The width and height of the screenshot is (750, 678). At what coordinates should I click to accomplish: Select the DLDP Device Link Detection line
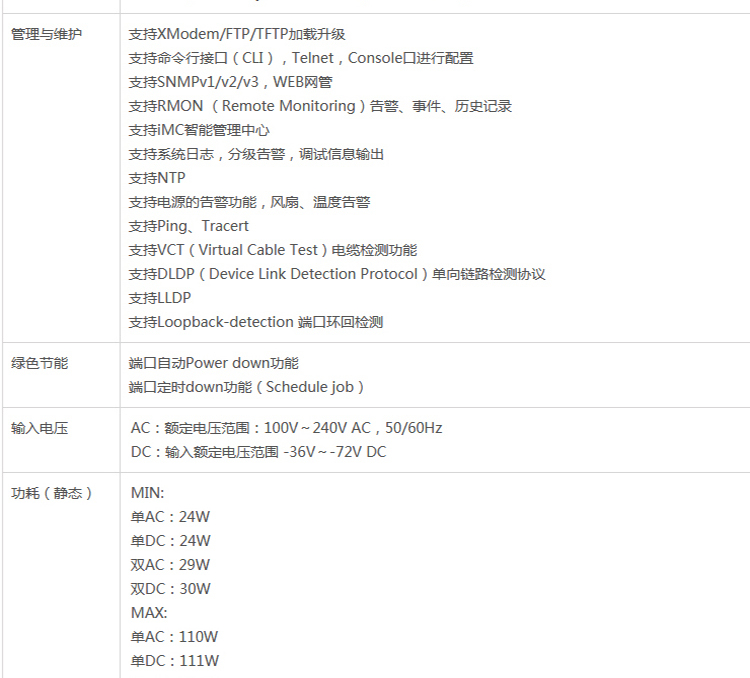point(337,274)
